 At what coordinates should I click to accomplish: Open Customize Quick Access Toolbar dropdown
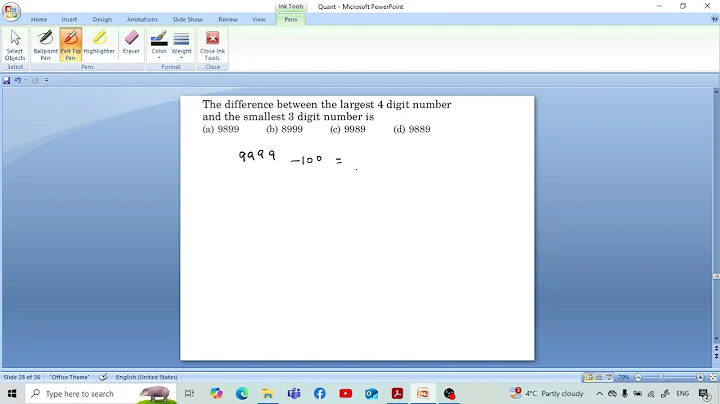click(x=46, y=80)
